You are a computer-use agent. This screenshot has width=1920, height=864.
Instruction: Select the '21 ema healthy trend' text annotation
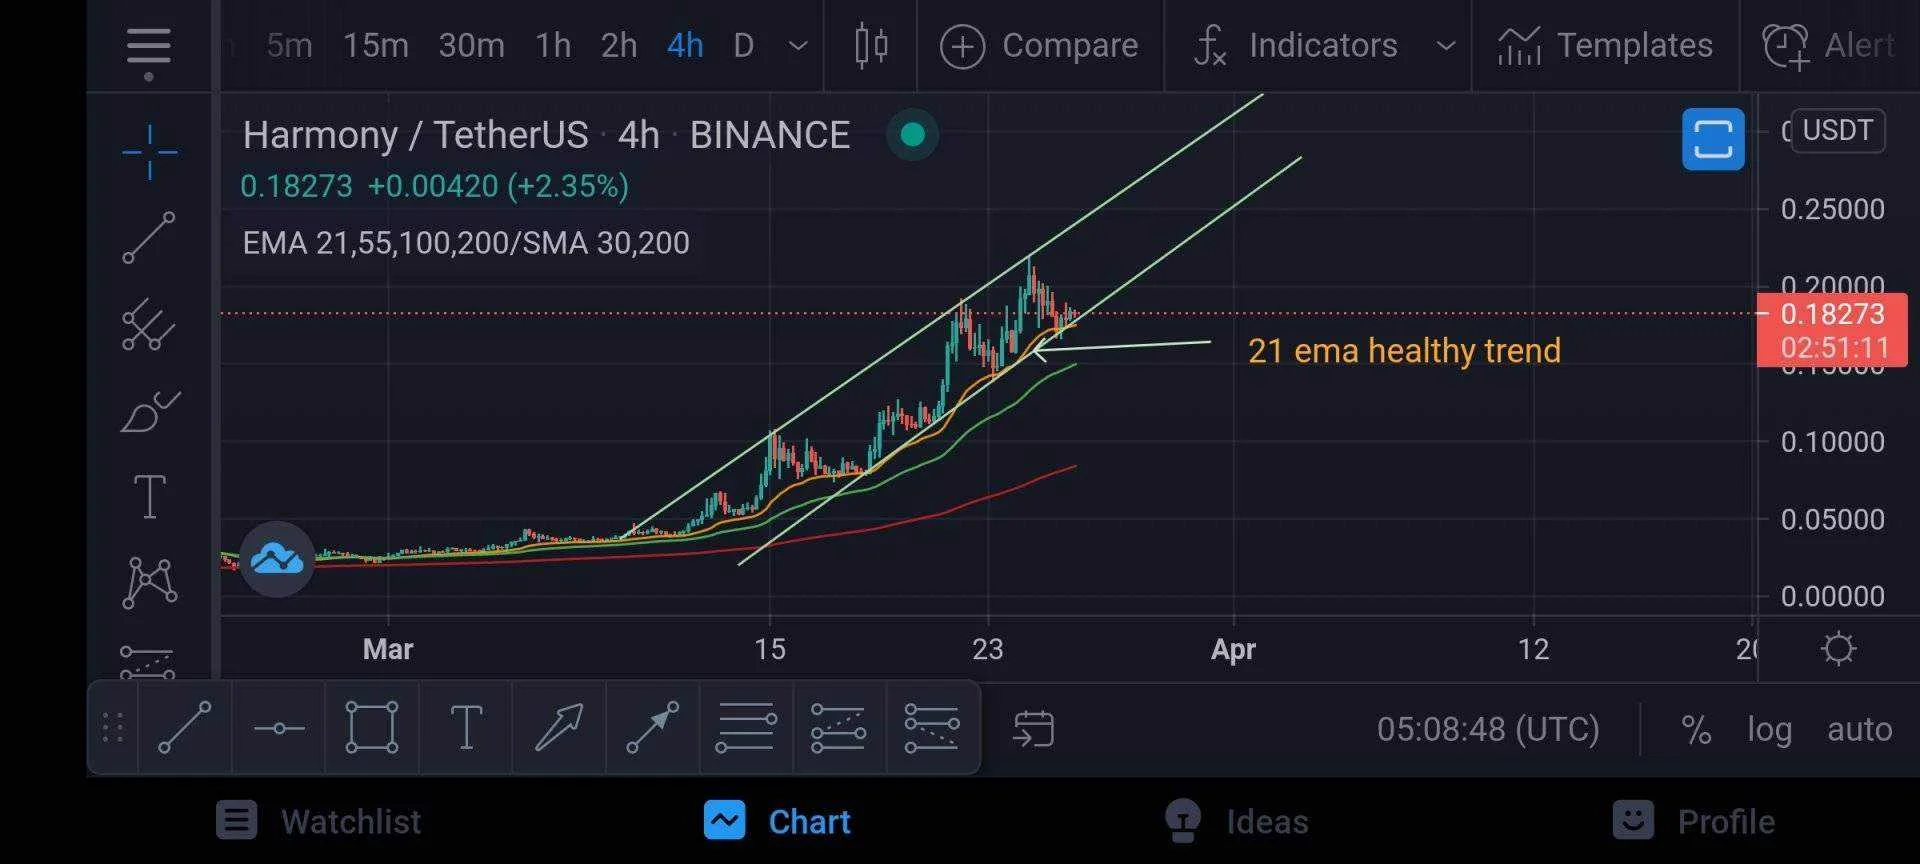[1404, 351]
